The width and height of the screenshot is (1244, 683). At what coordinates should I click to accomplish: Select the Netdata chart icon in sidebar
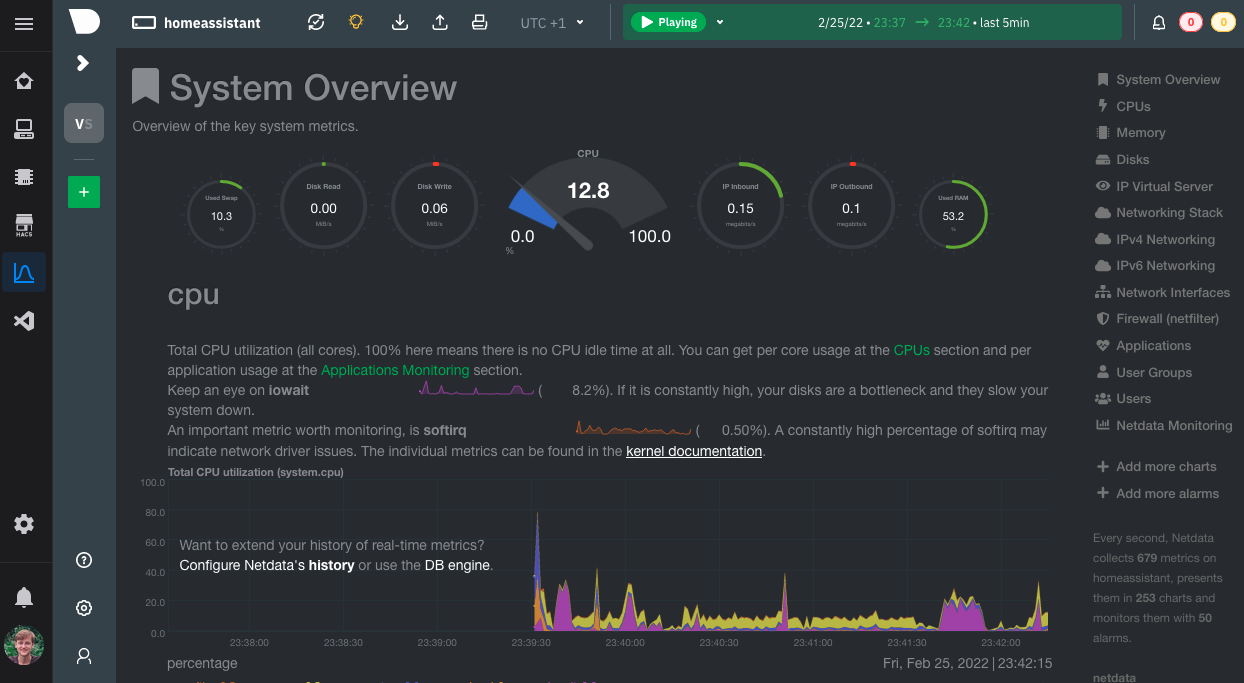coord(24,272)
